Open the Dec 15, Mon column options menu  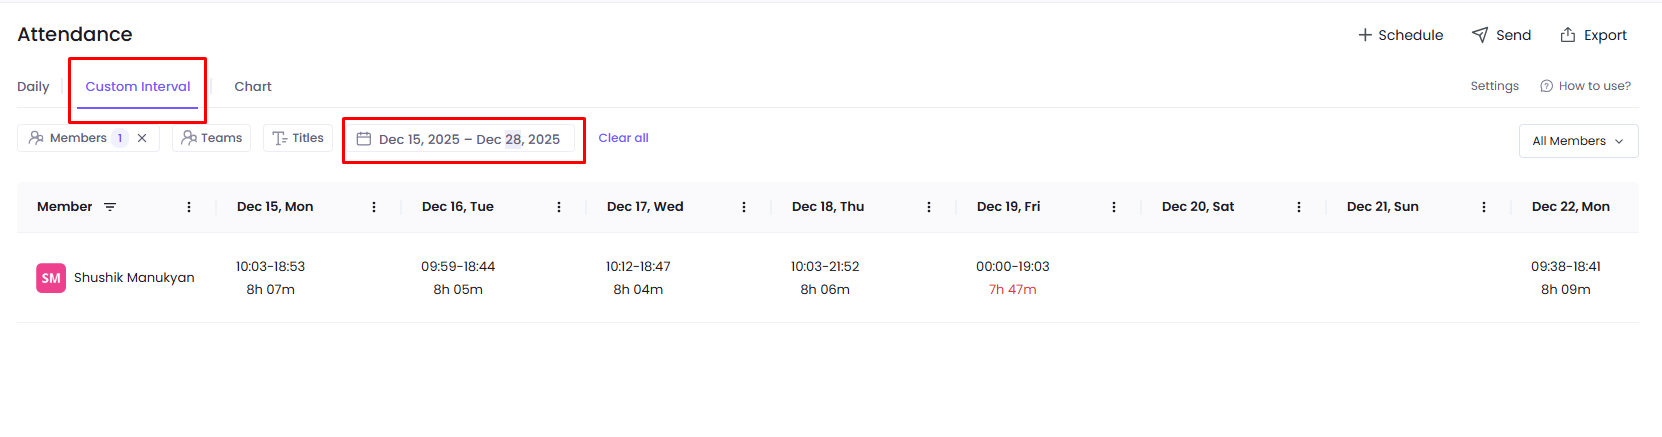(374, 207)
